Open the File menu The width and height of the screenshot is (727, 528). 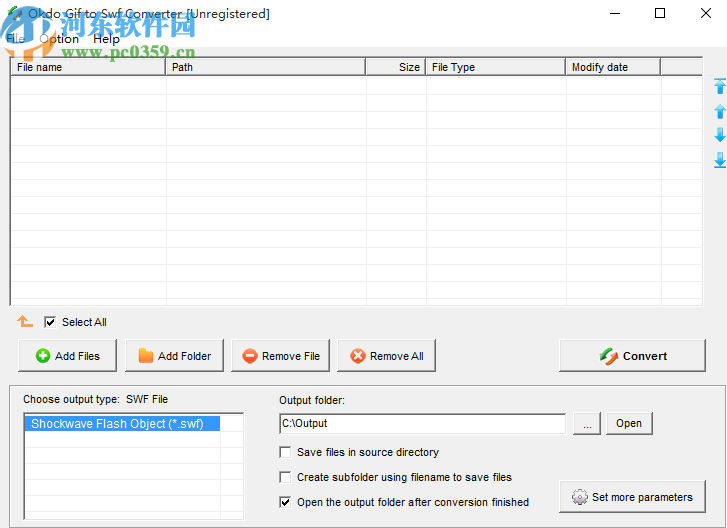click(x=15, y=39)
